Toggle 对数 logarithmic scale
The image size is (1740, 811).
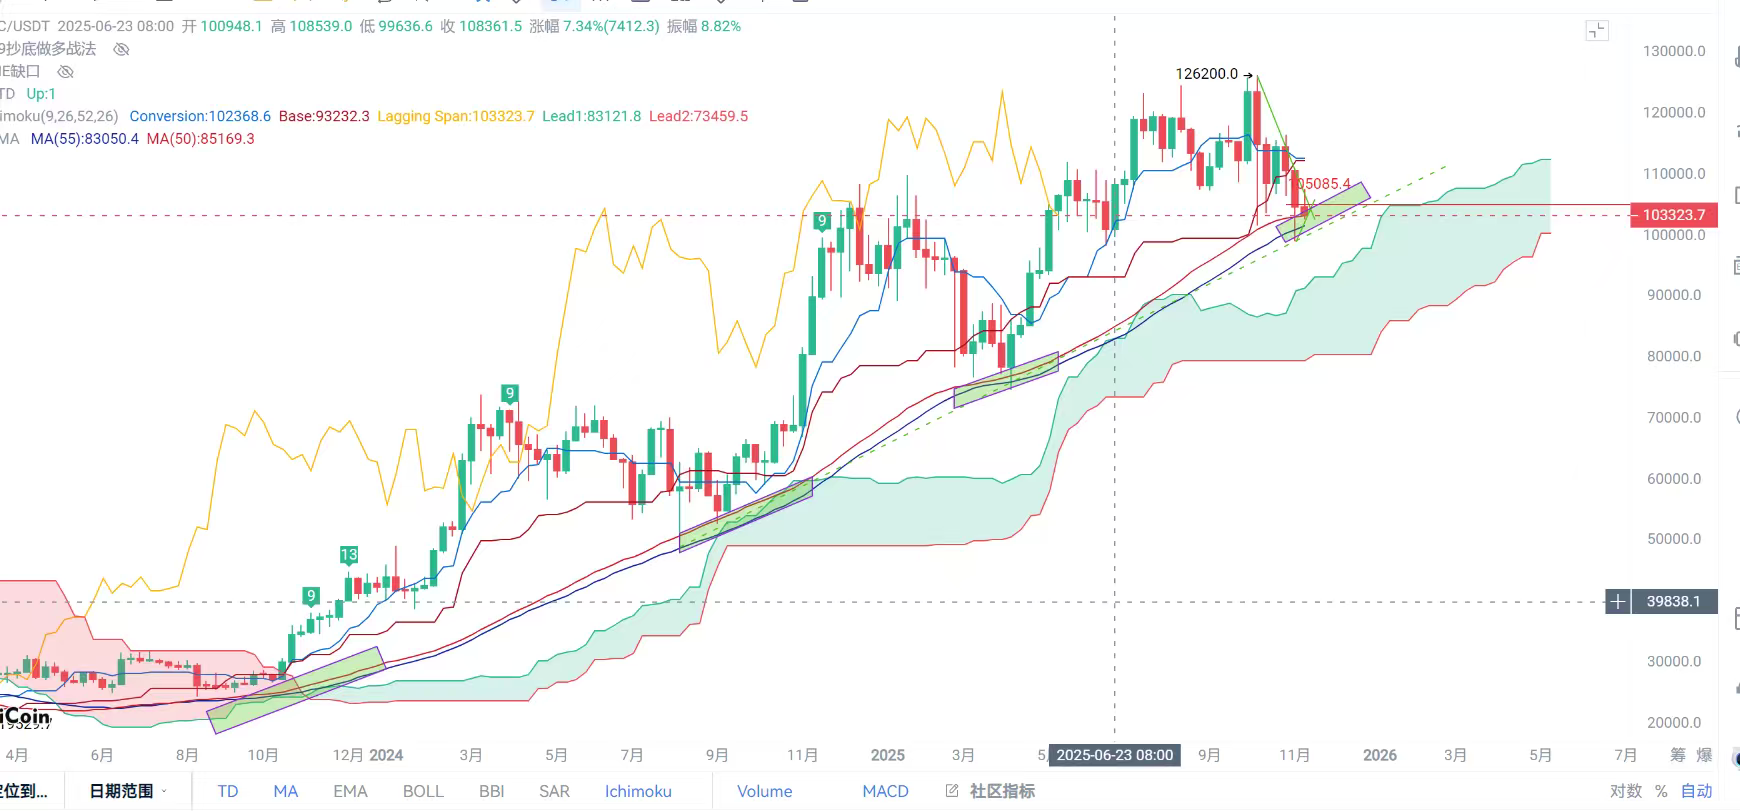[x=1626, y=791]
